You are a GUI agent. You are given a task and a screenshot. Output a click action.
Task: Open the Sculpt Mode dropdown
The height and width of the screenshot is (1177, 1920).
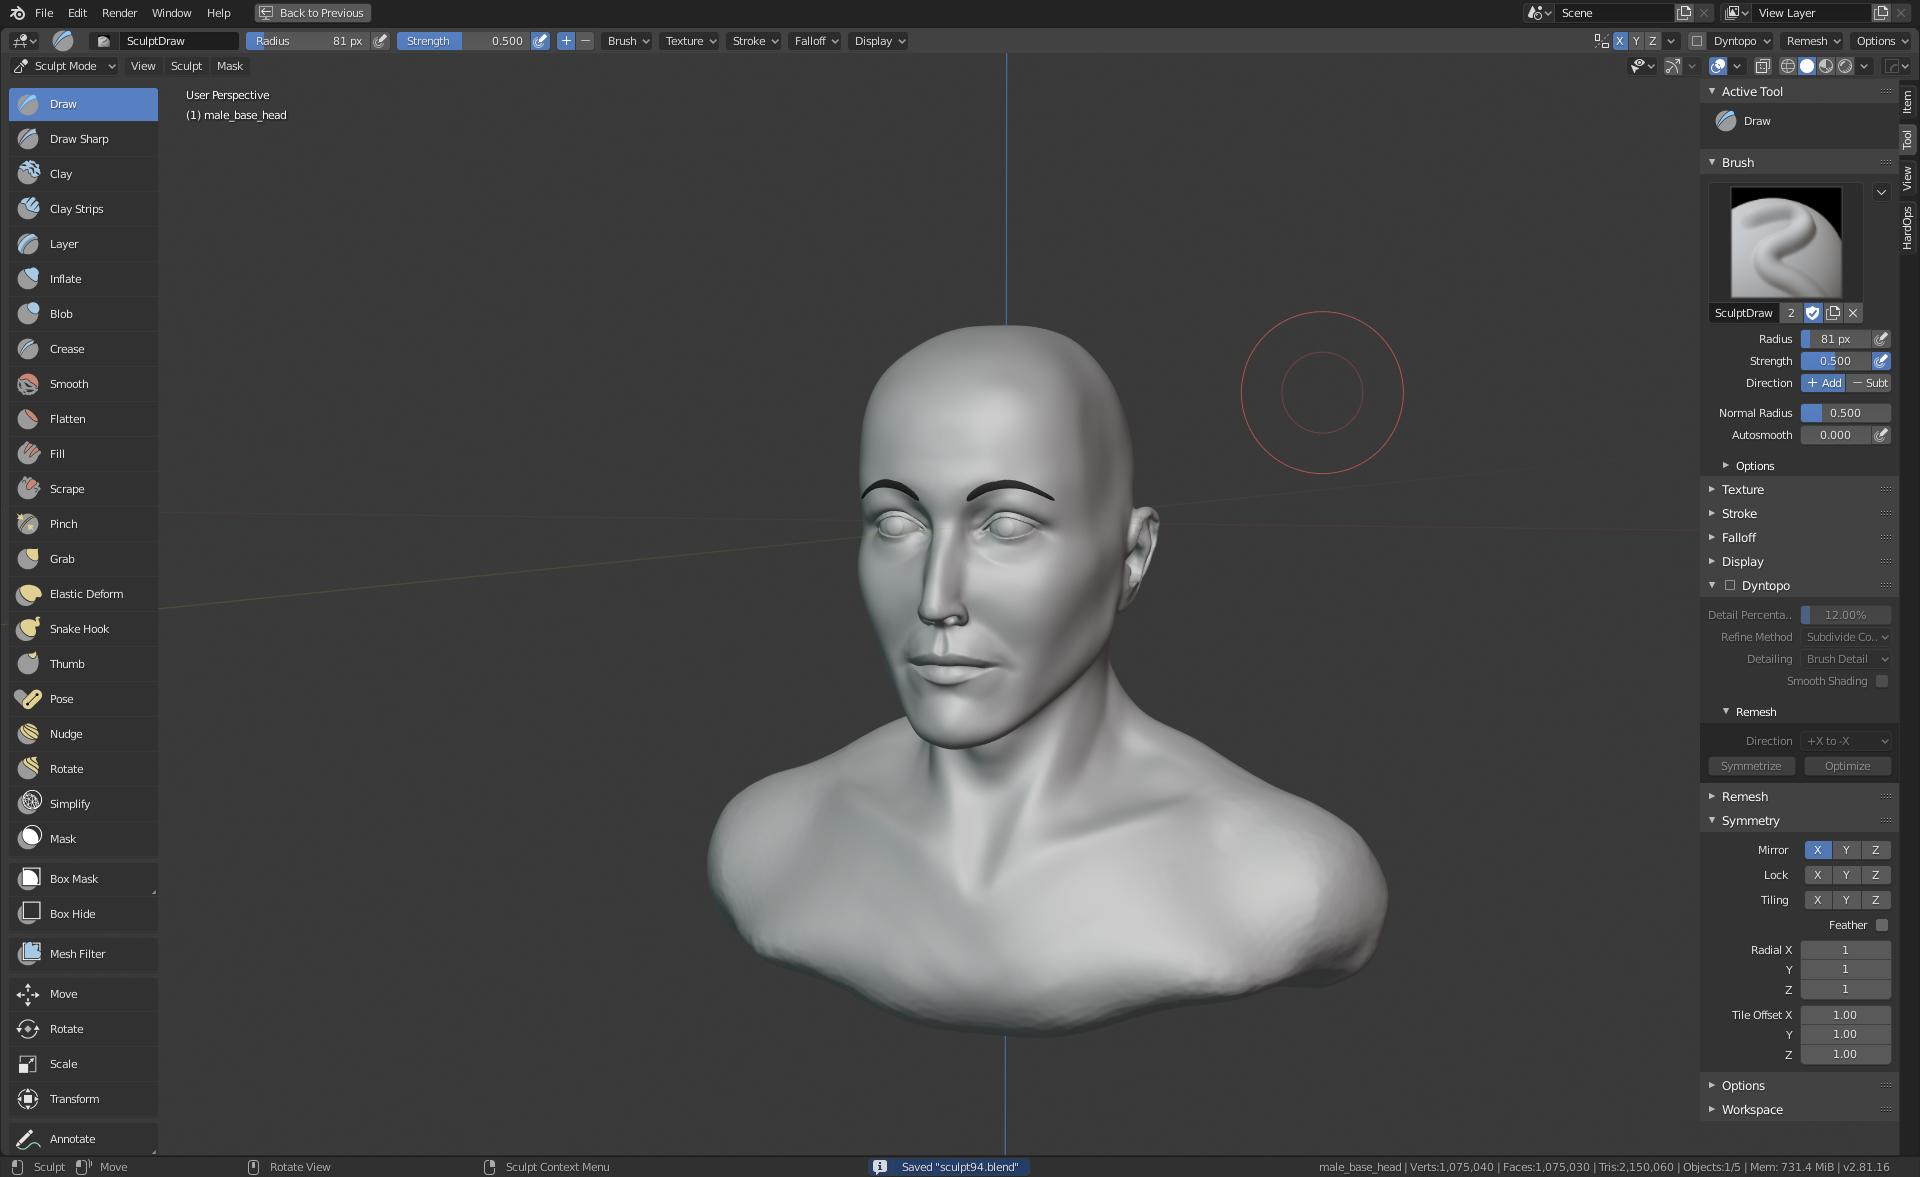coord(65,66)
